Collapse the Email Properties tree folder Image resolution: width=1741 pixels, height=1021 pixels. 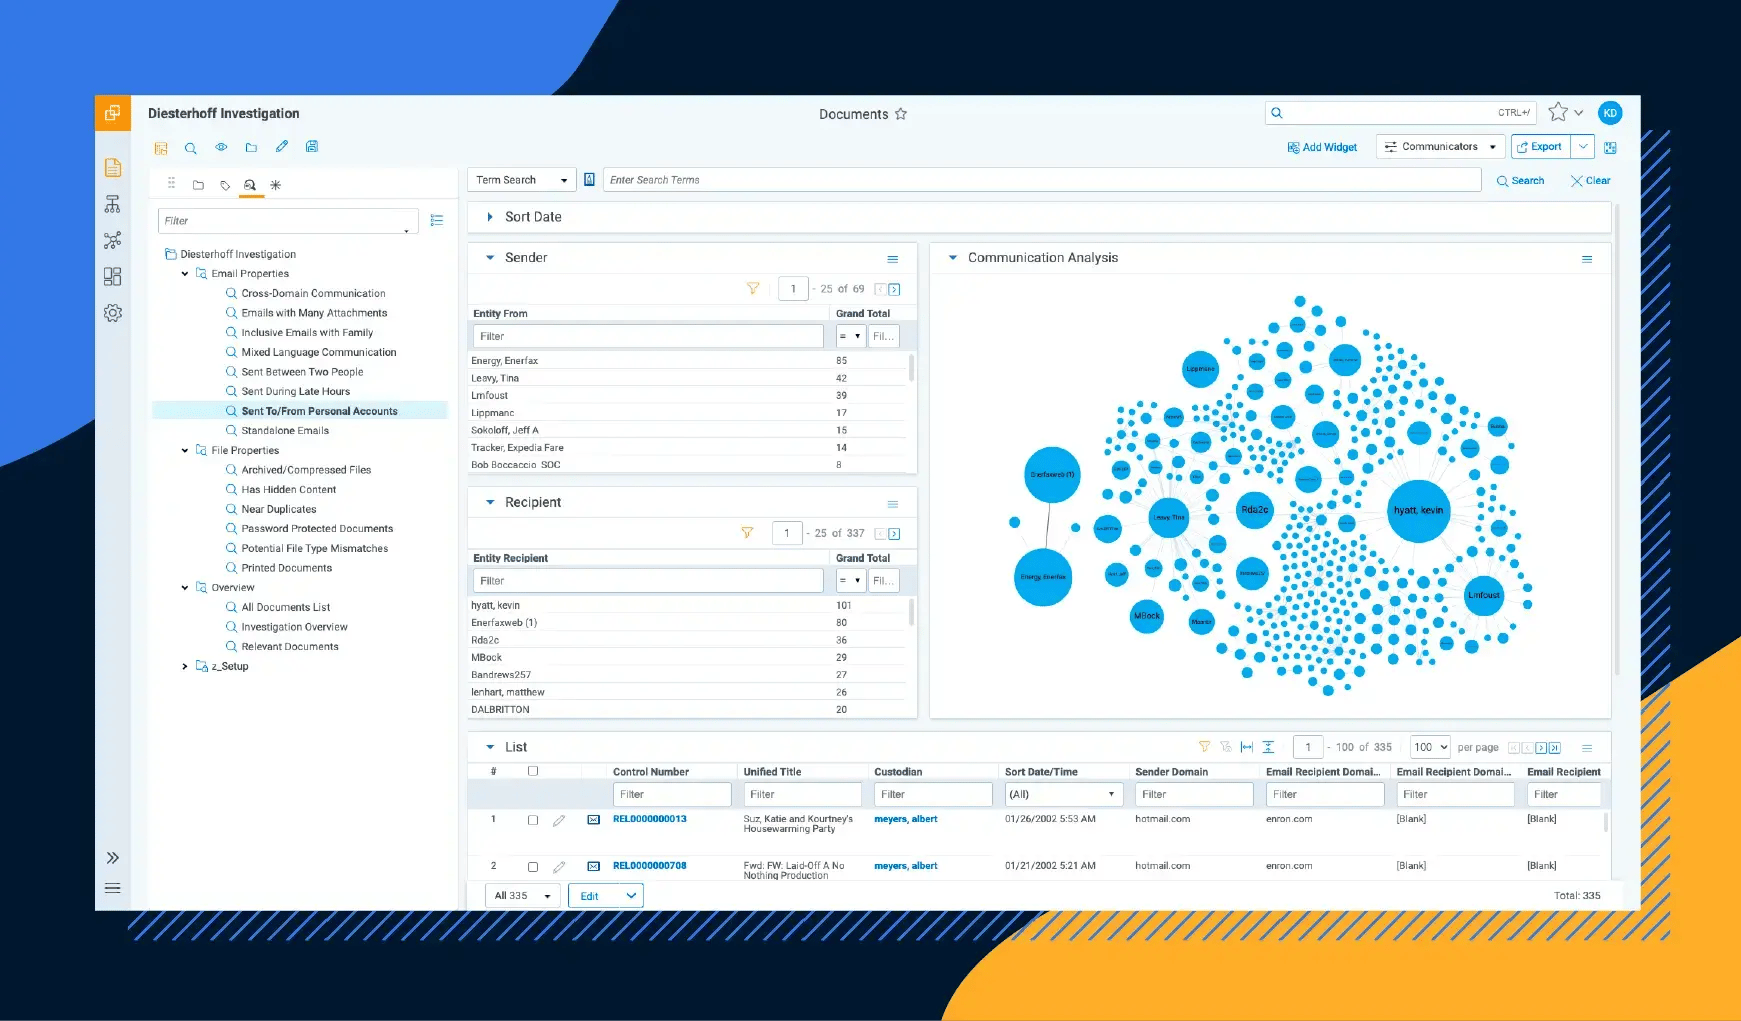point(185,274)
